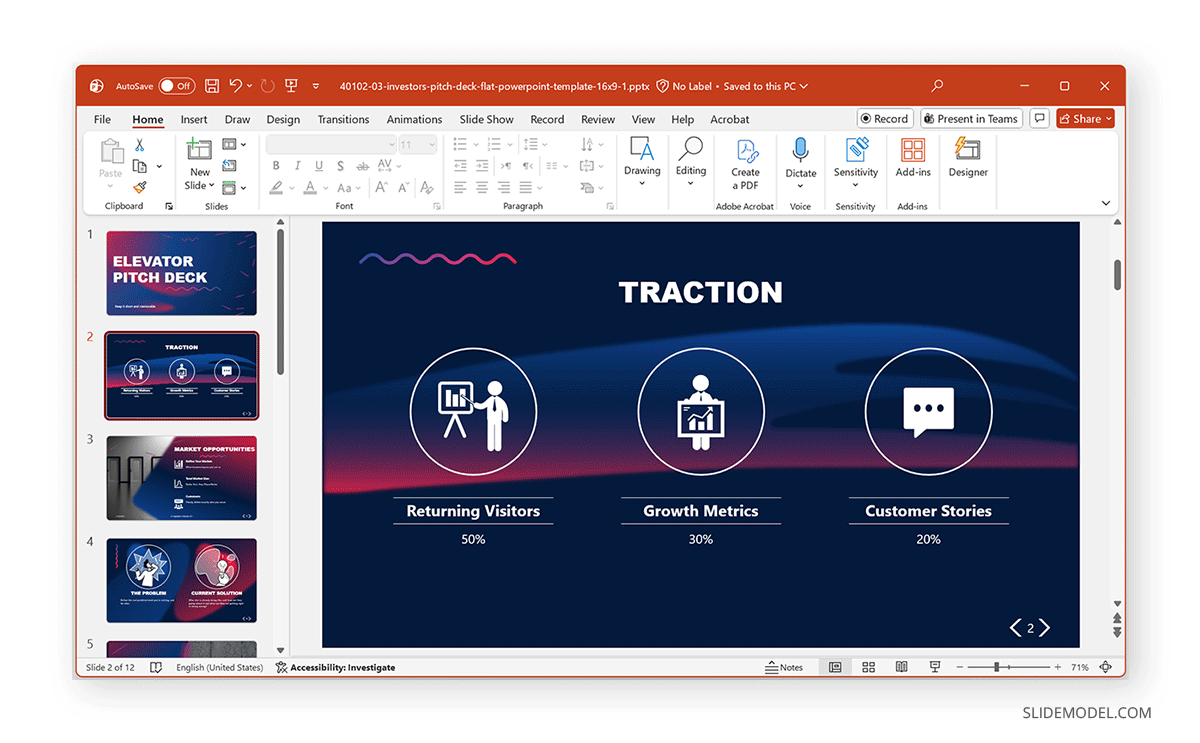1200x743 pixels.
Task: Expand the New Slide dropdown
Action: [x=200, y=185]
